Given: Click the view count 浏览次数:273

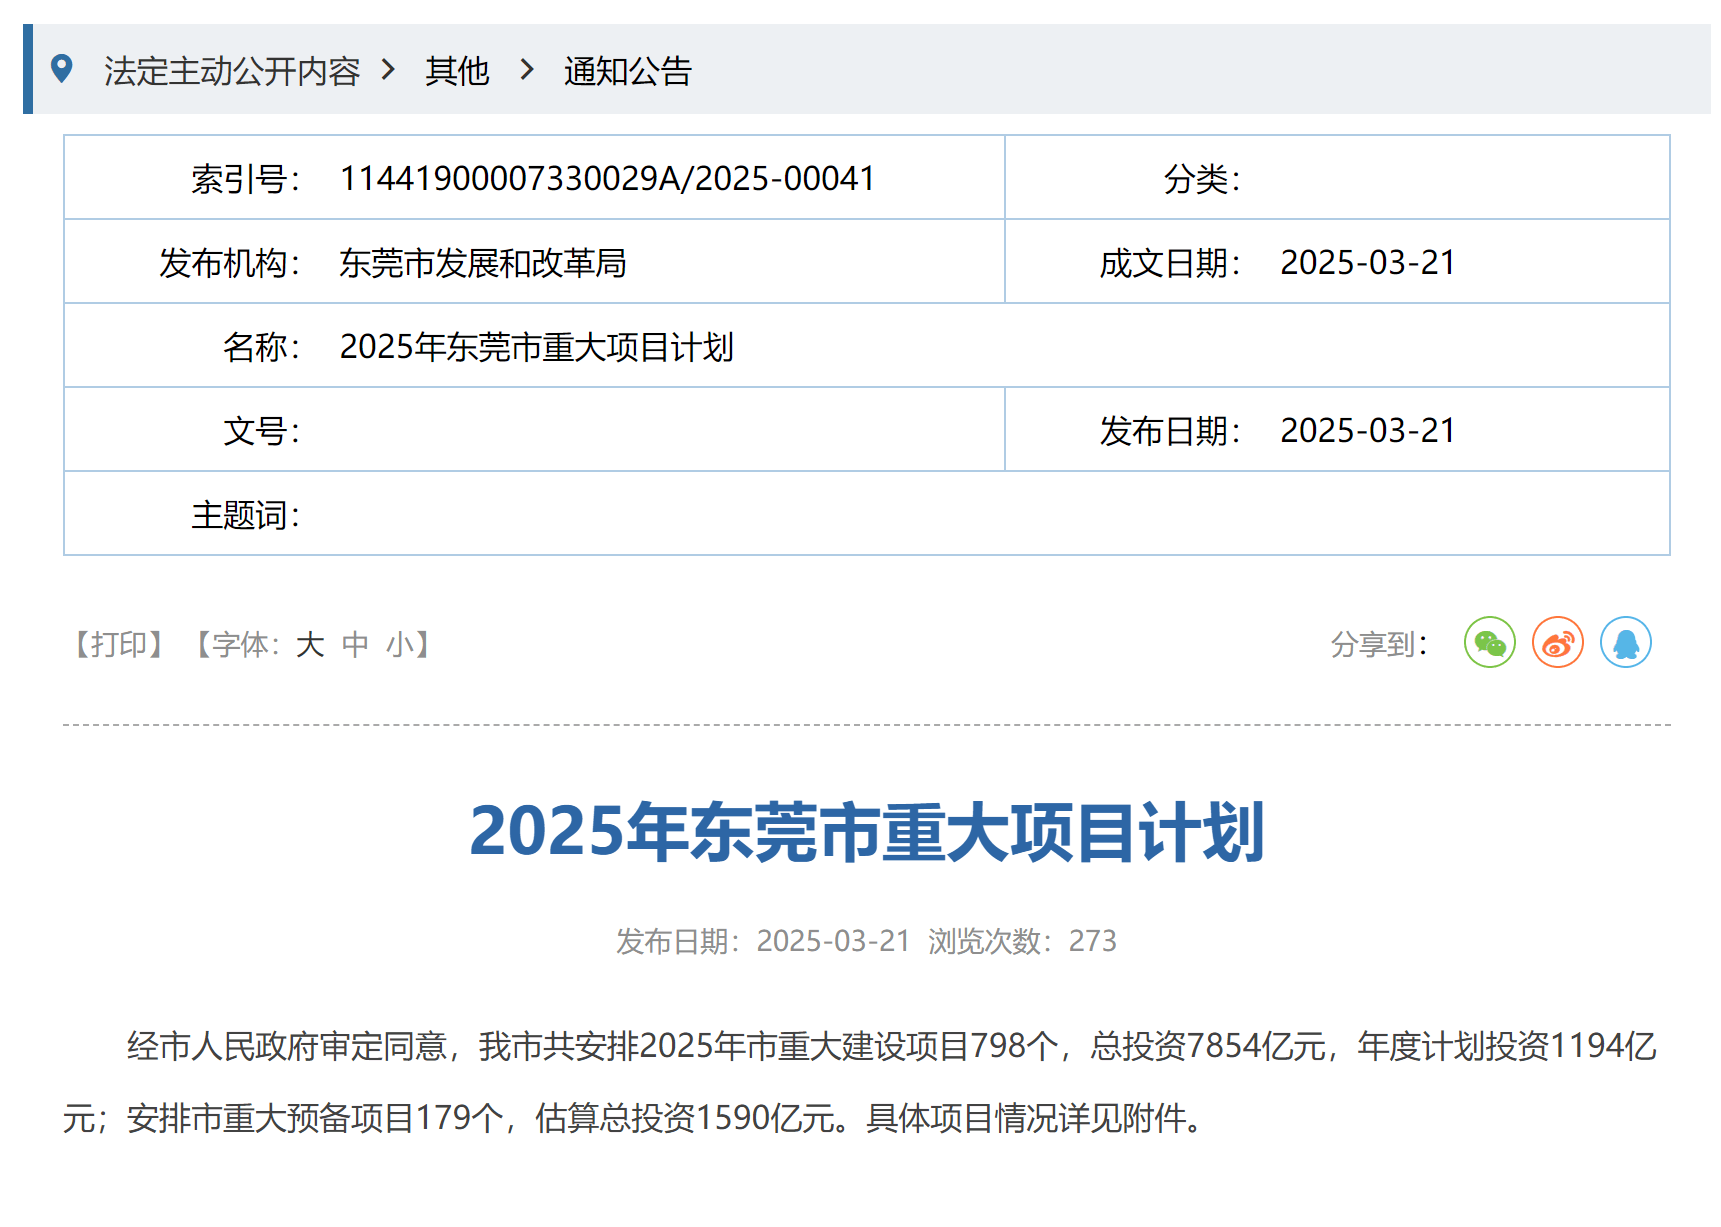Looking at the screenshot, I should point(1022,941).
